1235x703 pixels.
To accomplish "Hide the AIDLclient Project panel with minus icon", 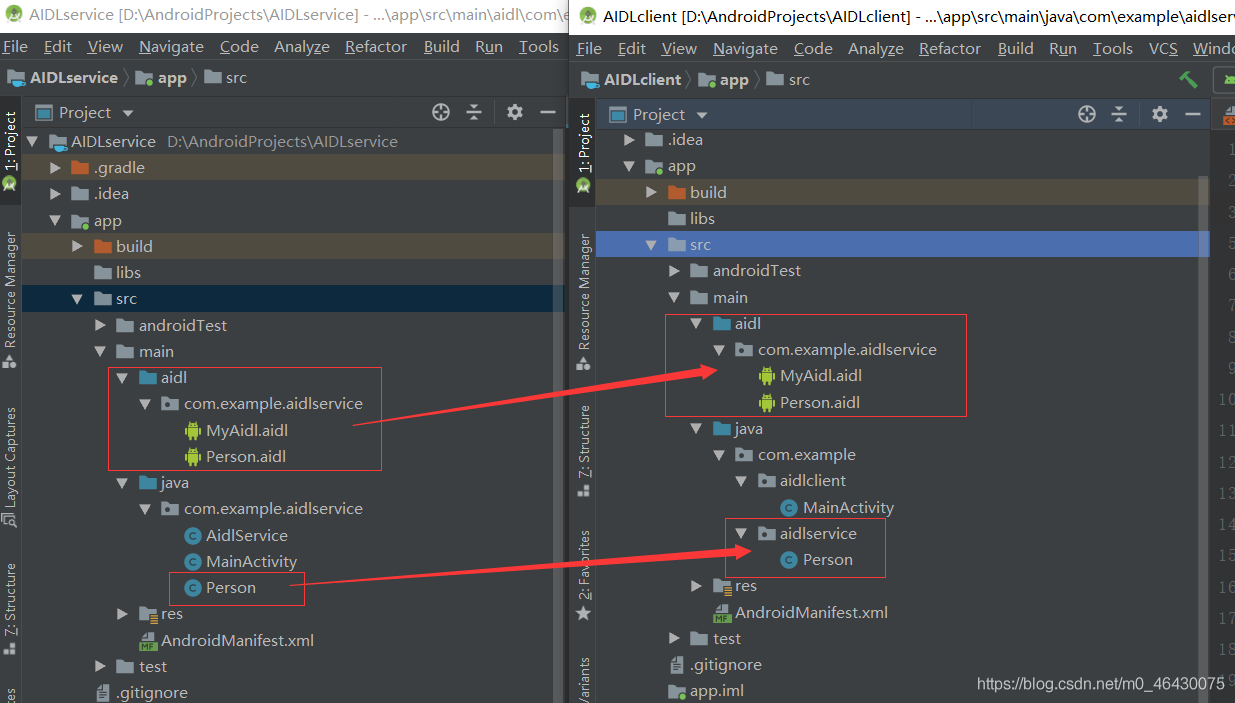I will tap(1192, 114).
